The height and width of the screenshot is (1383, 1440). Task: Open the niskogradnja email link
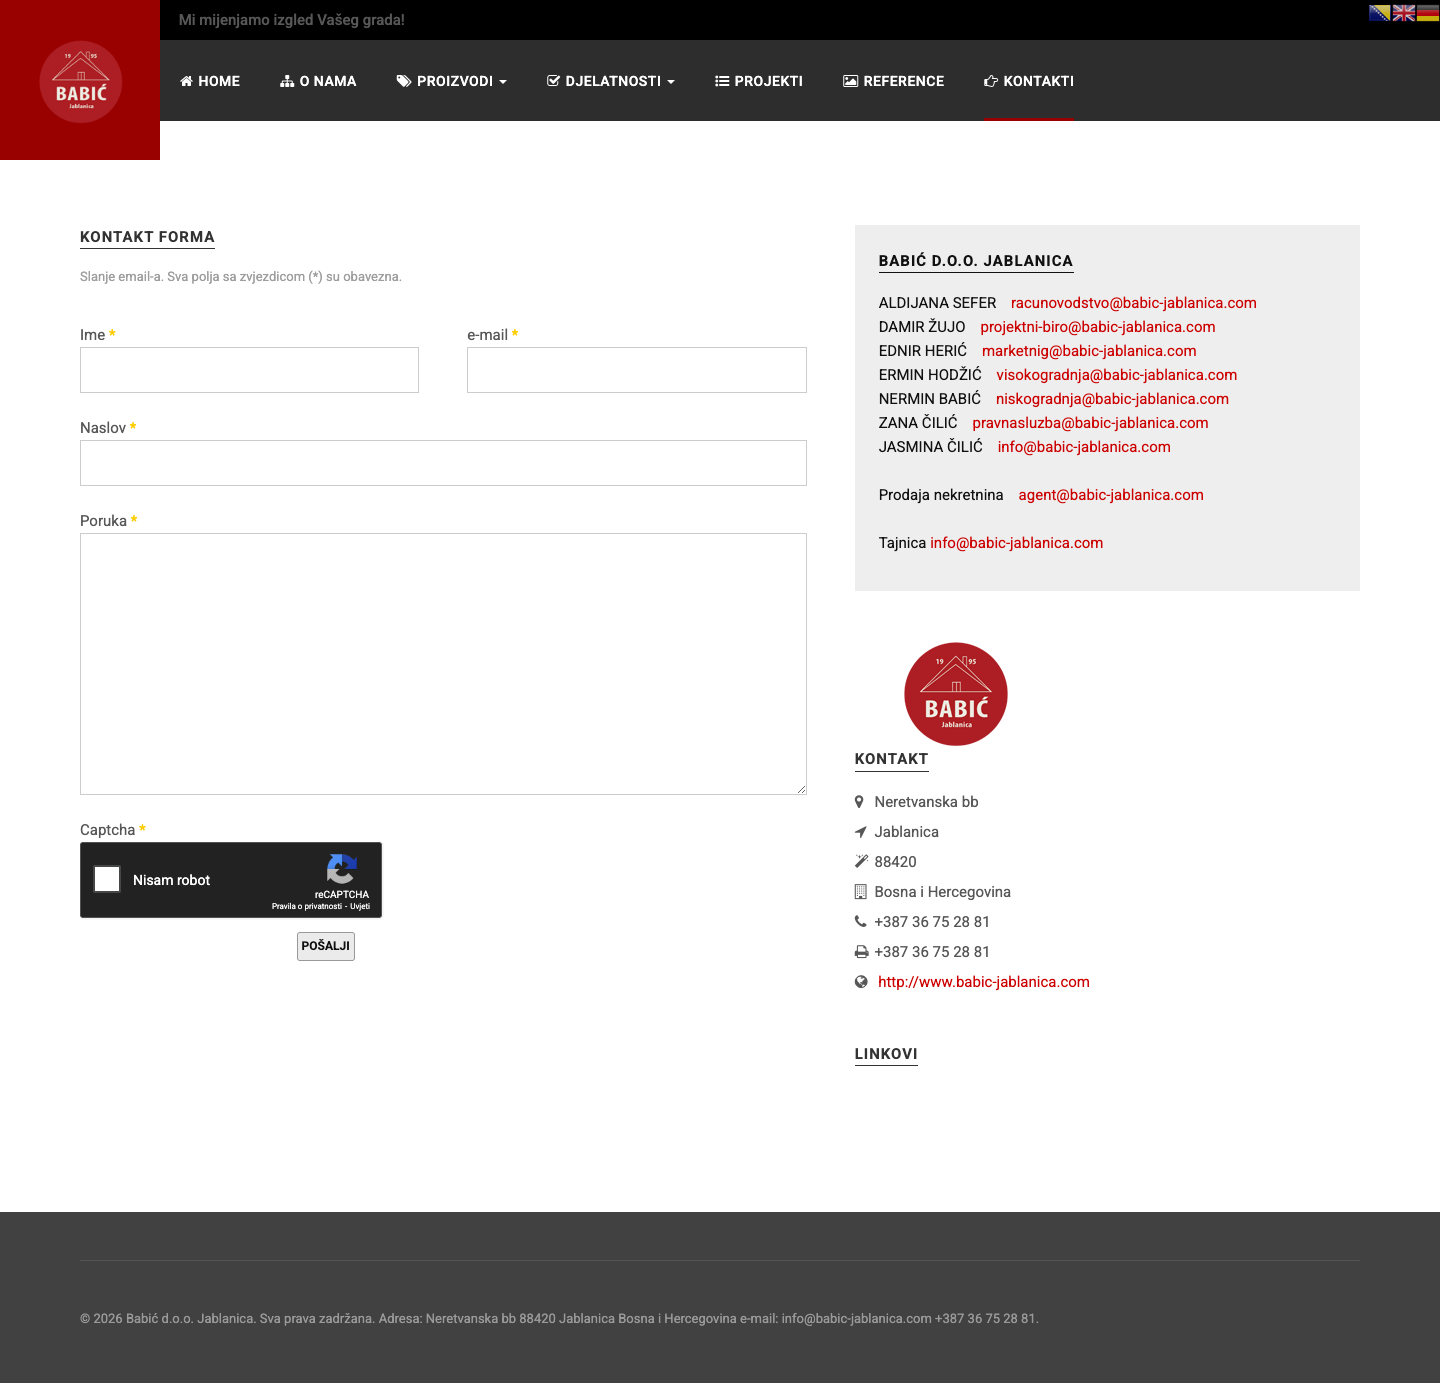click(1112, 399)
